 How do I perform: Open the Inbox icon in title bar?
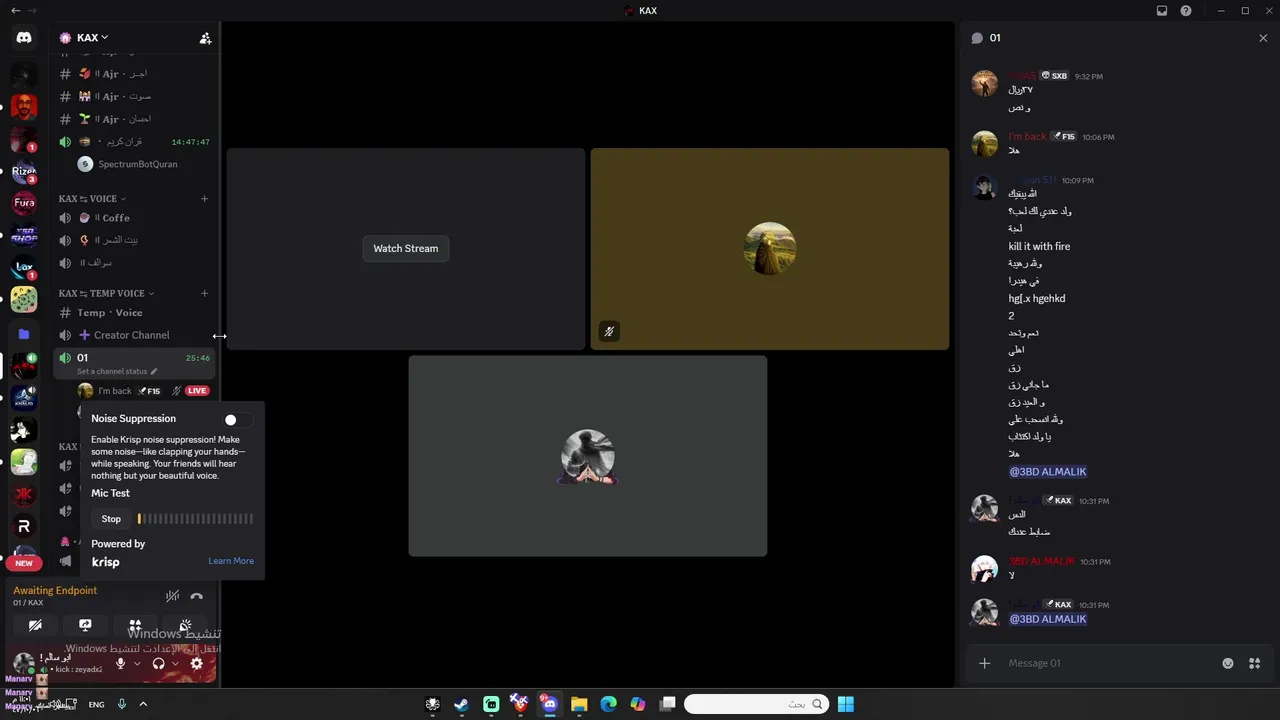(x=1162, y=11)
